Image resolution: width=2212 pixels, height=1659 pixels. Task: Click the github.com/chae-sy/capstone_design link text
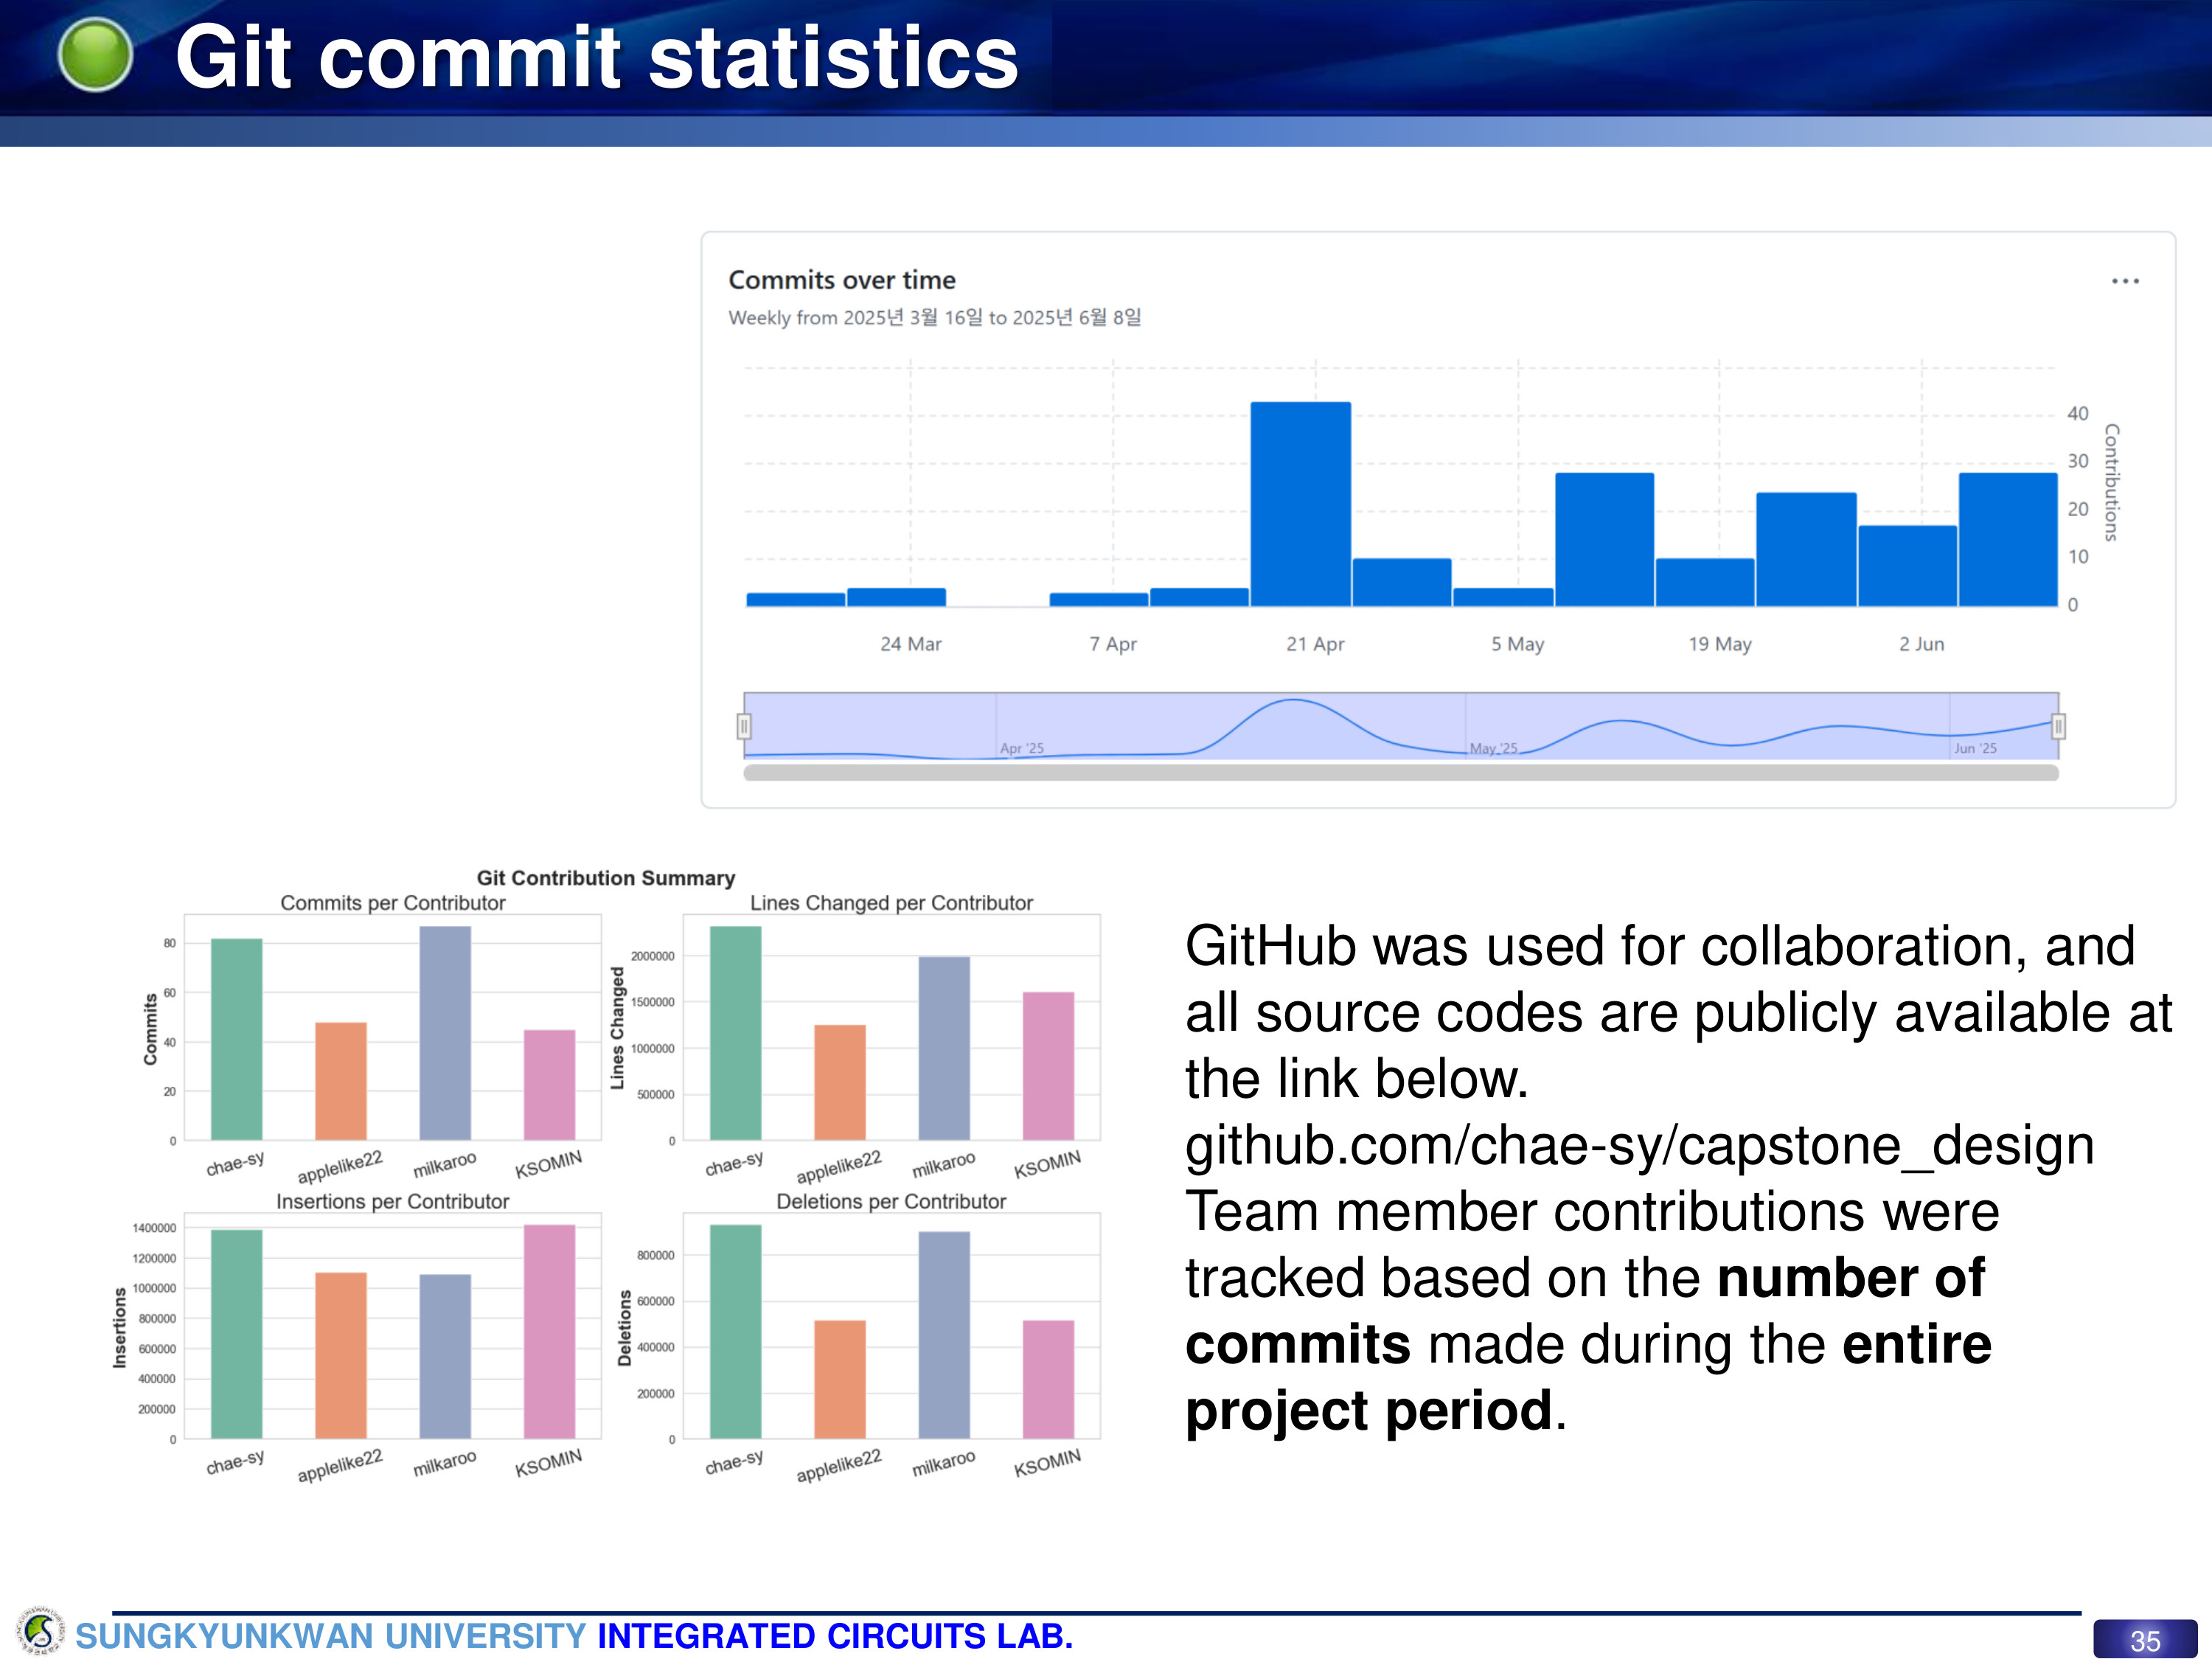tap(1639, 1145)
